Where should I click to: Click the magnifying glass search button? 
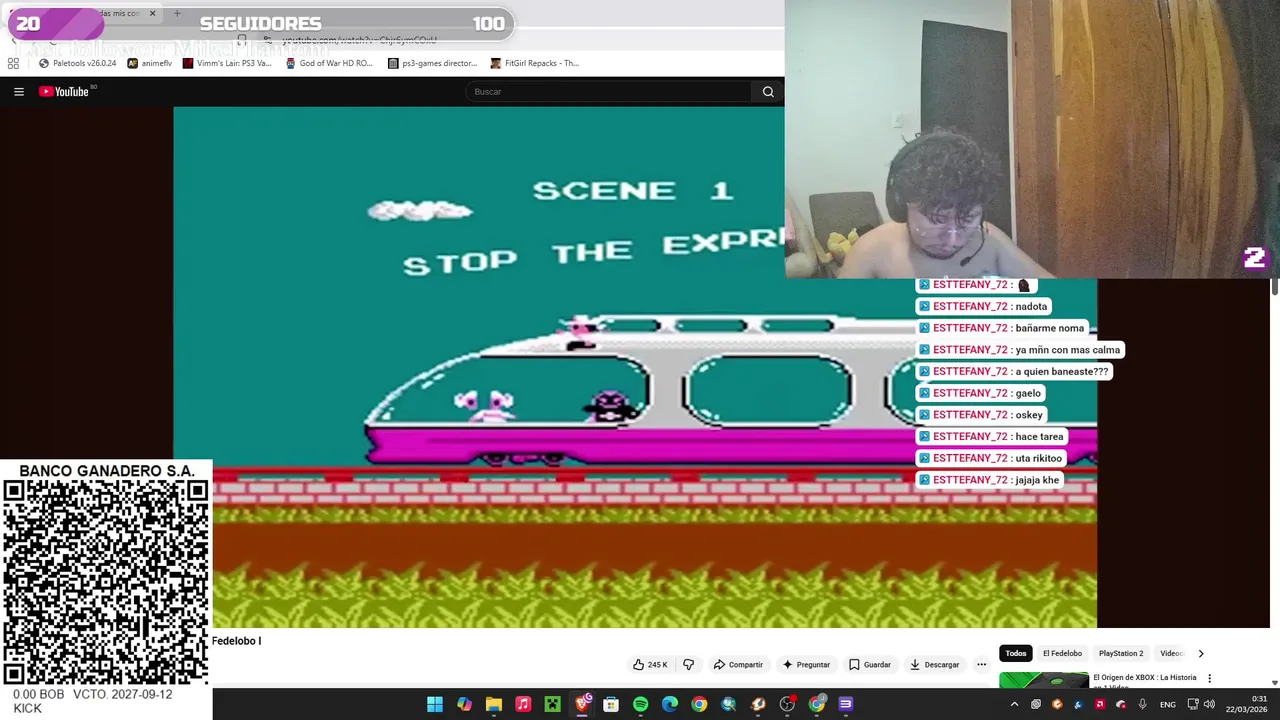(x=768, y=92)
